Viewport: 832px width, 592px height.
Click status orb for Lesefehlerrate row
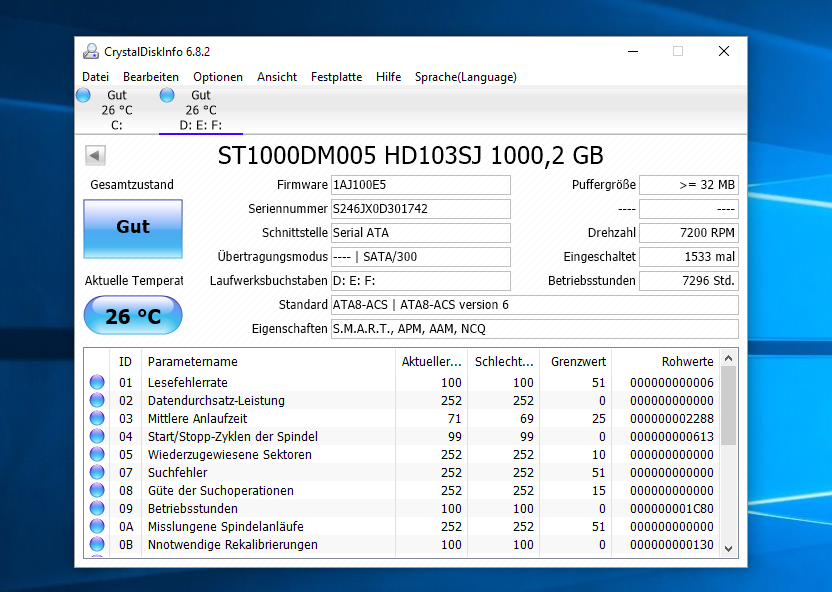pyautogui.click(x=97, y=382)
